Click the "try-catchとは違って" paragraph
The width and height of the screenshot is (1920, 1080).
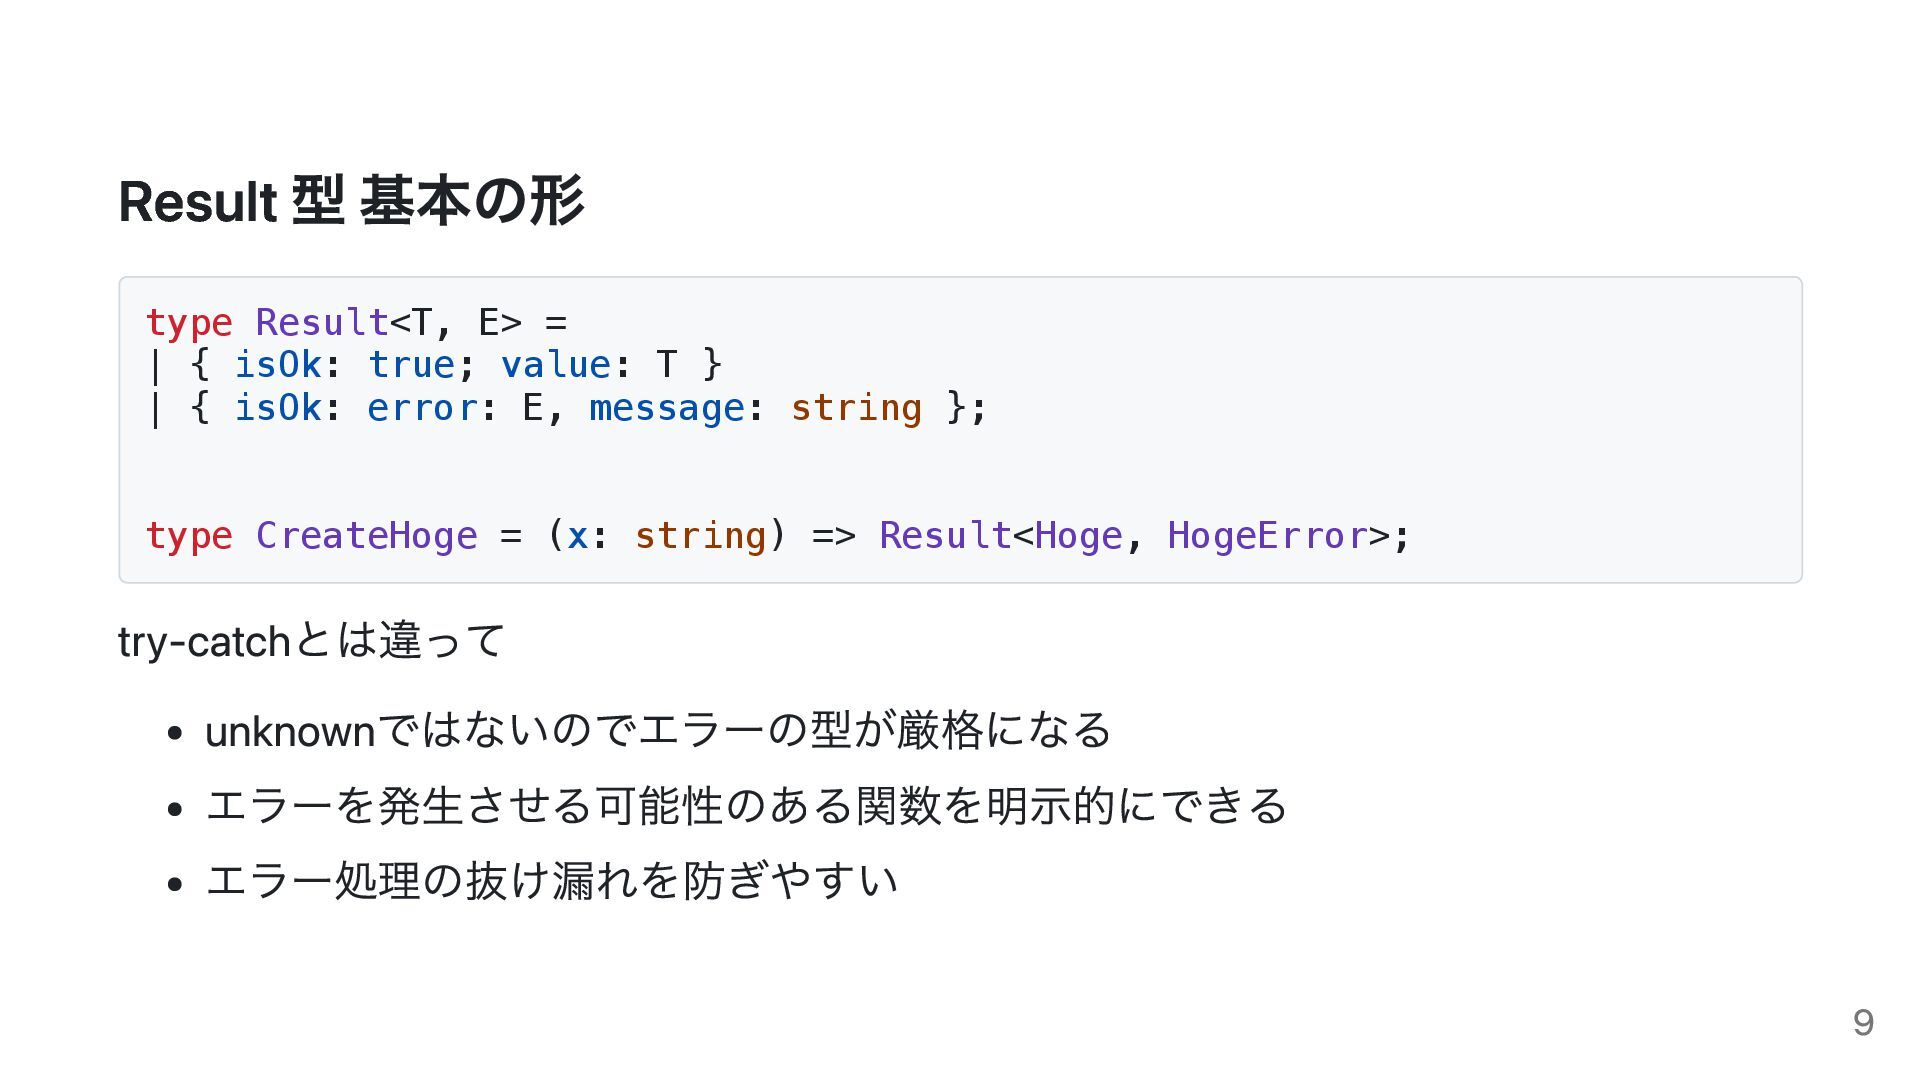pos(312,641)
